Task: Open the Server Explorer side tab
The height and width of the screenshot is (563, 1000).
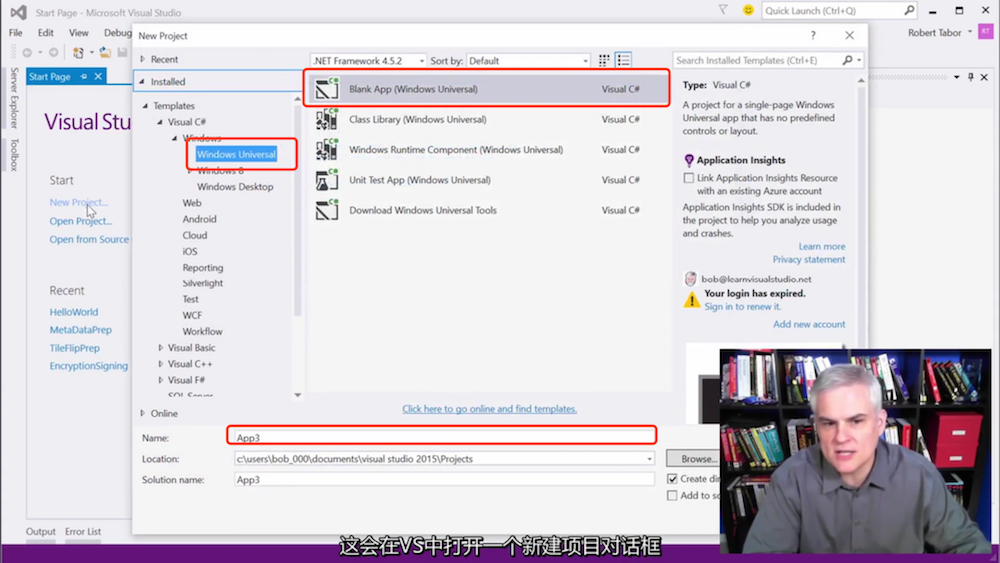Action: click(14, 98)
